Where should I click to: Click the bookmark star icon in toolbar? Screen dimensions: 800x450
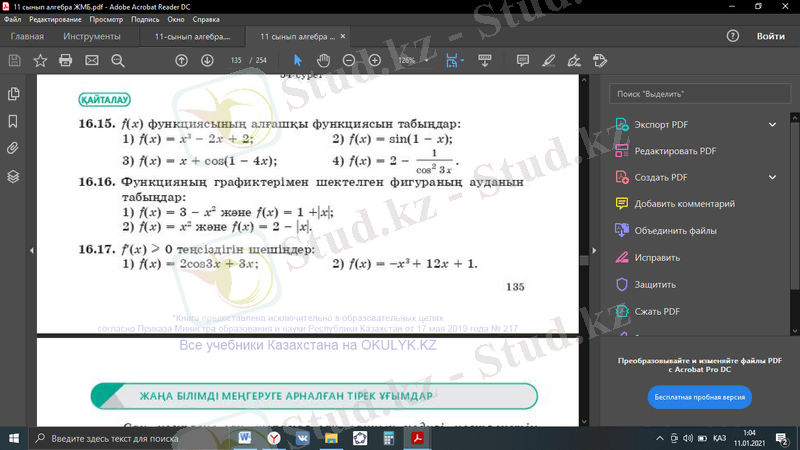tap(40, 60)
